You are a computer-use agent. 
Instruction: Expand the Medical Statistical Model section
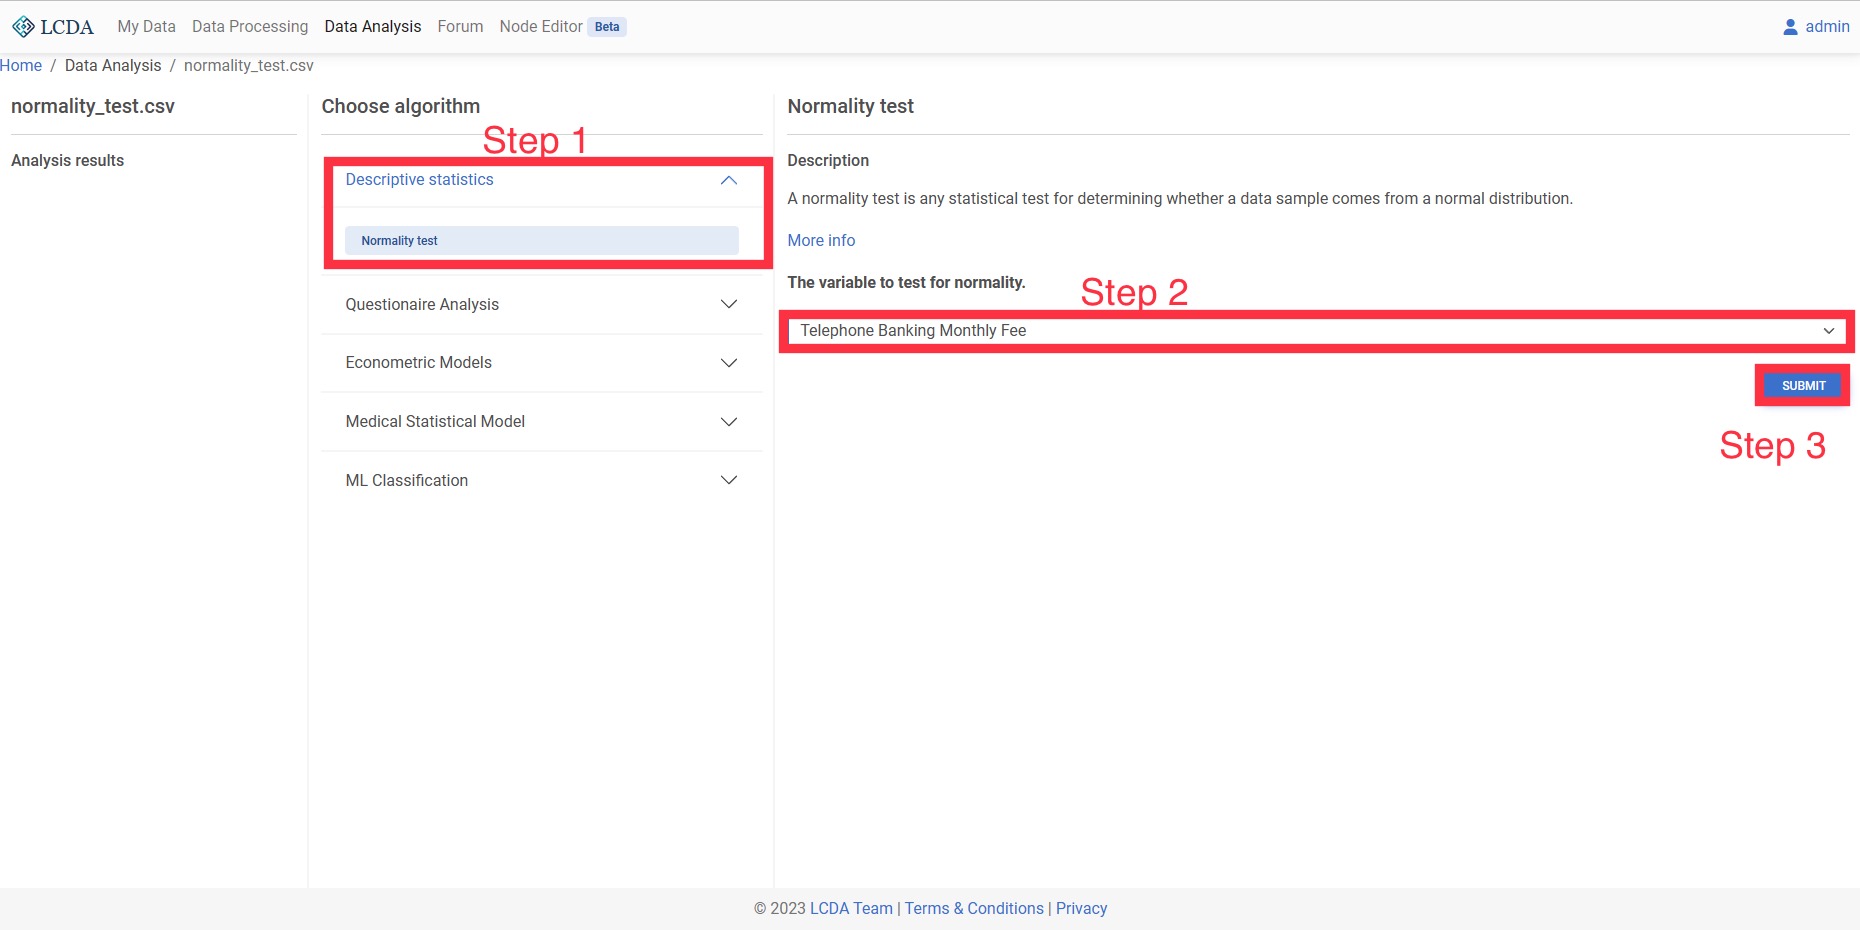point(728,422)
